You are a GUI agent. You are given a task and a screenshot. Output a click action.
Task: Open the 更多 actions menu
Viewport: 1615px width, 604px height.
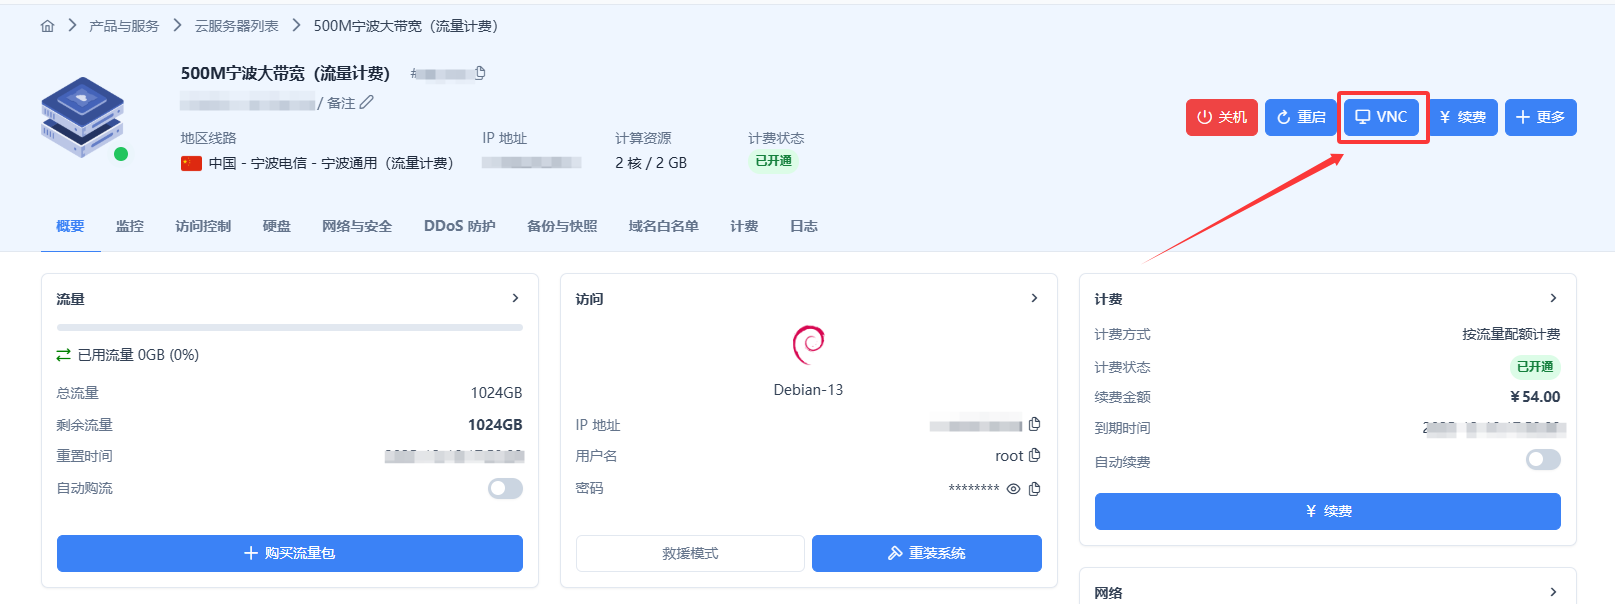point(1540,117)
